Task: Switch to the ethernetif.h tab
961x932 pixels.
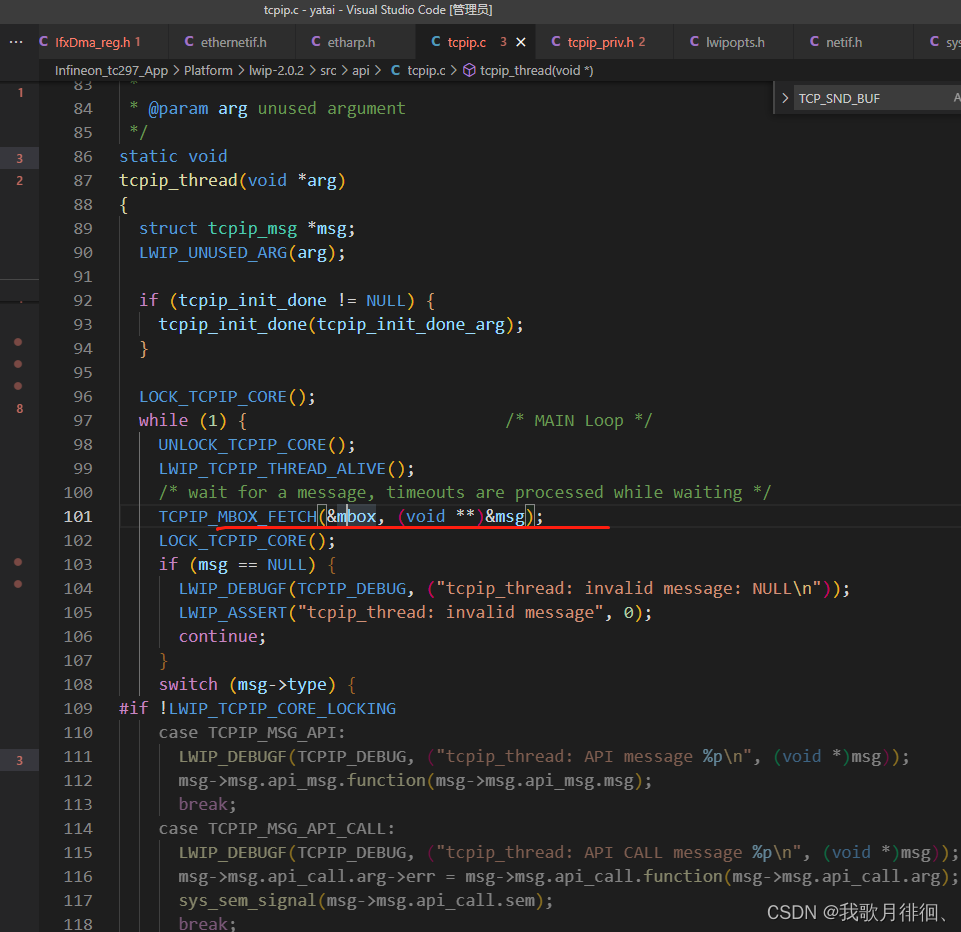Action: [234, 42]
